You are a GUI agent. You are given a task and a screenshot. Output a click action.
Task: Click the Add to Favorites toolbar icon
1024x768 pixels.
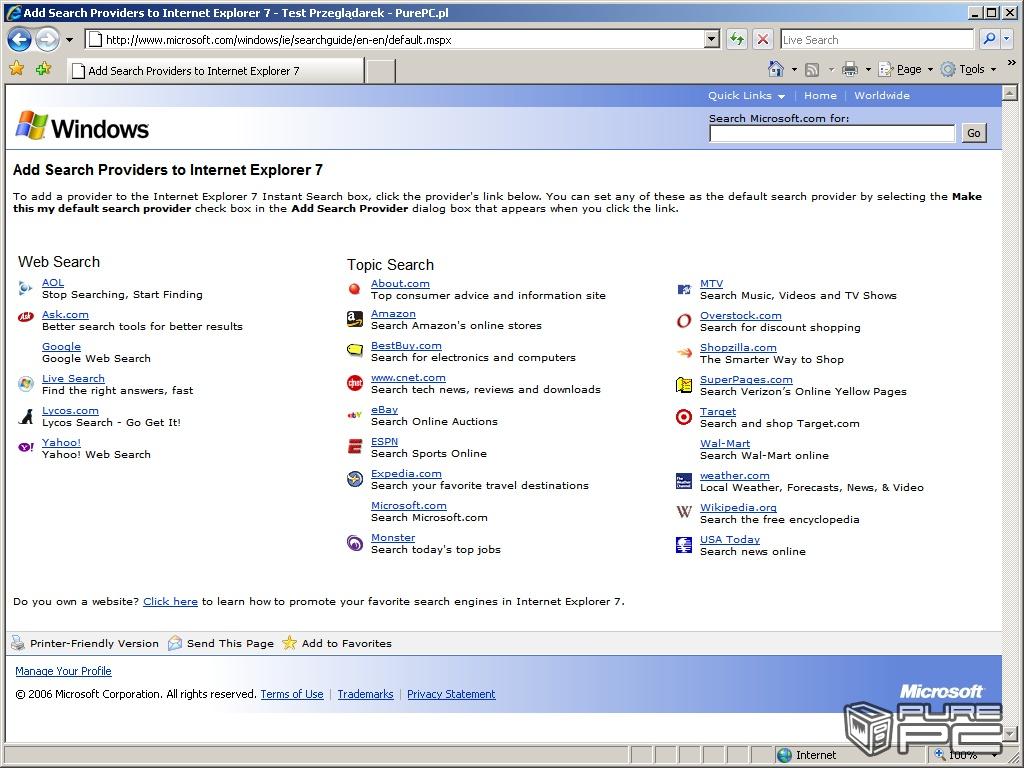[44, 69]
